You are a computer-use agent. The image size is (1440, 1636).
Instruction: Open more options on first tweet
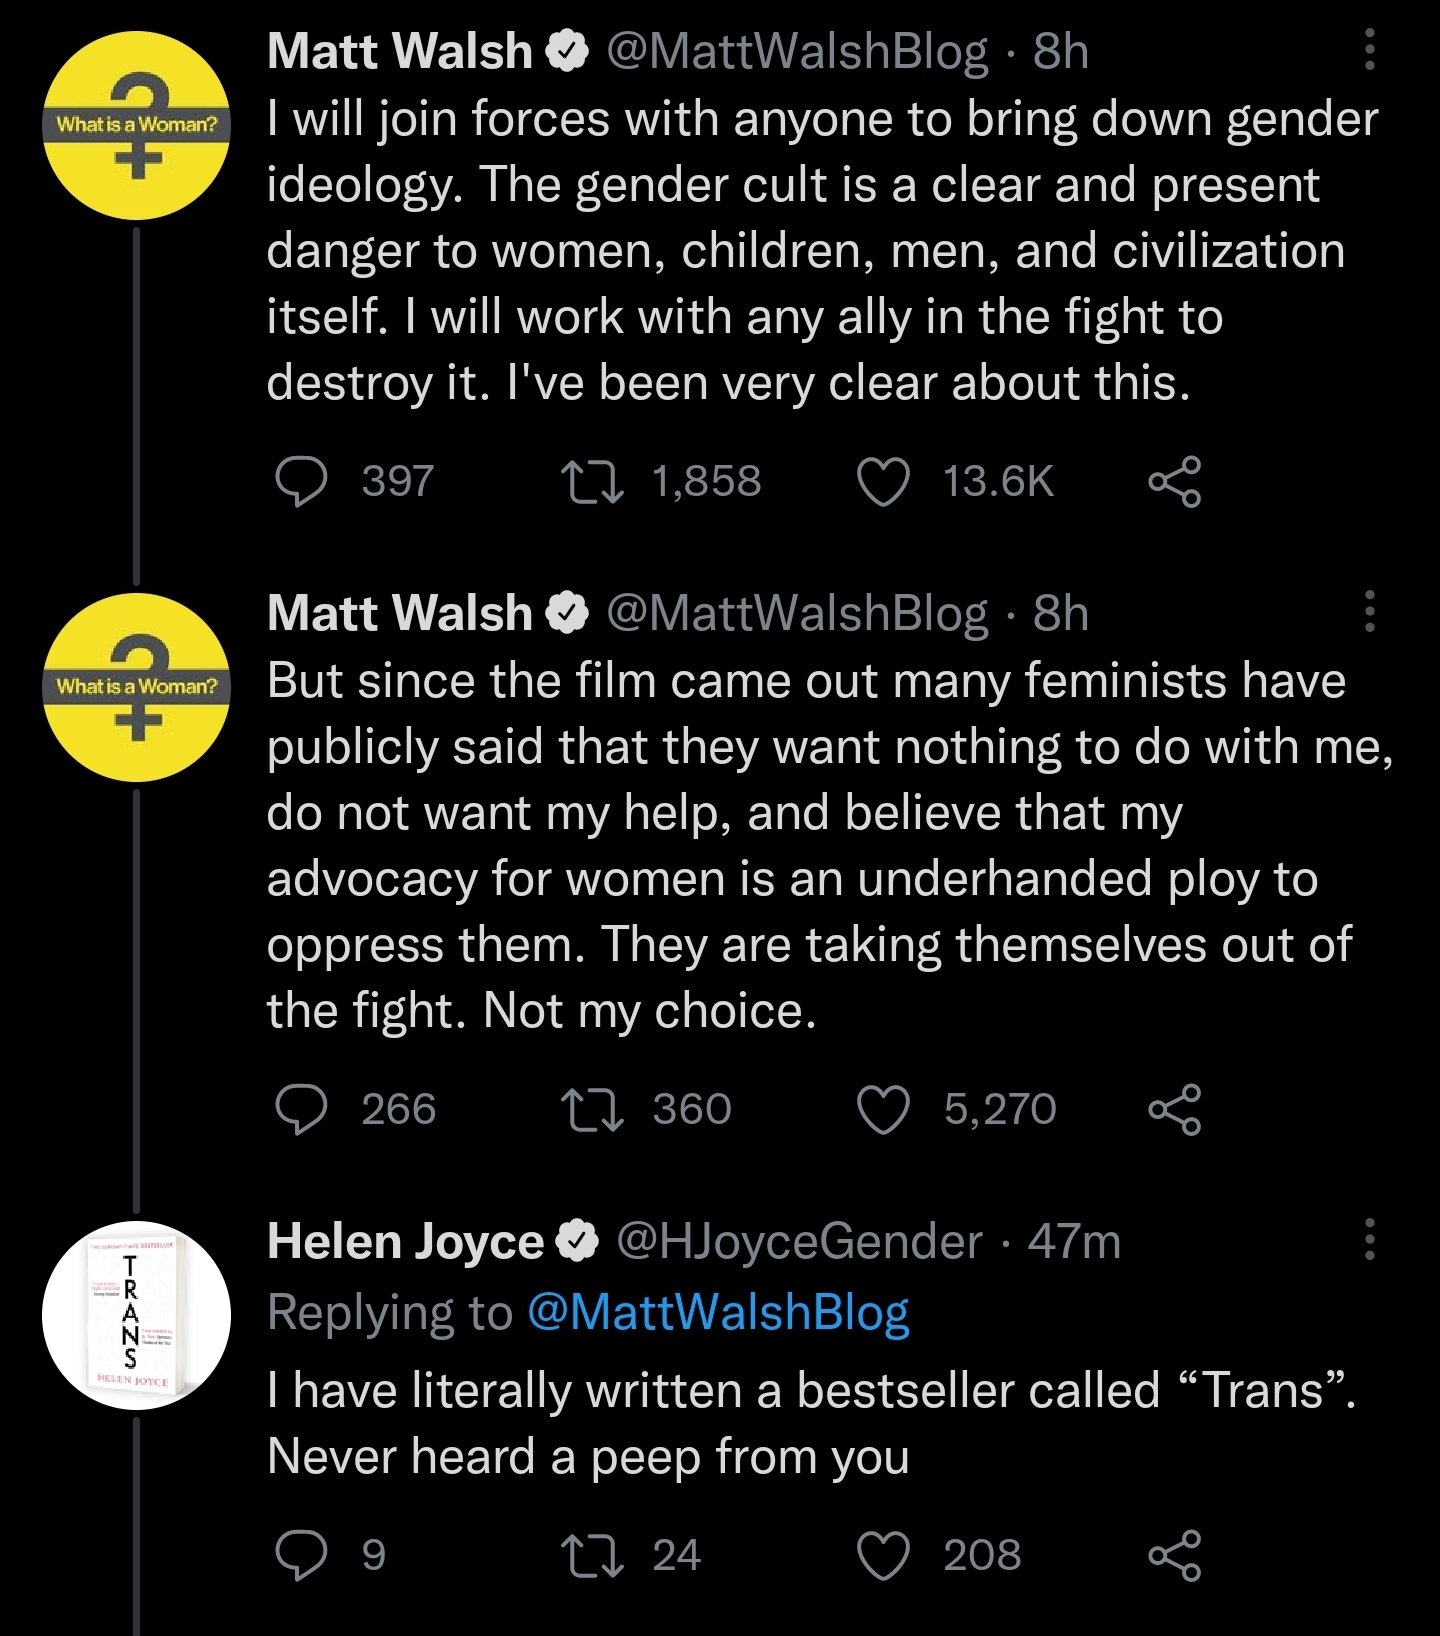[x=1369, y=50]
